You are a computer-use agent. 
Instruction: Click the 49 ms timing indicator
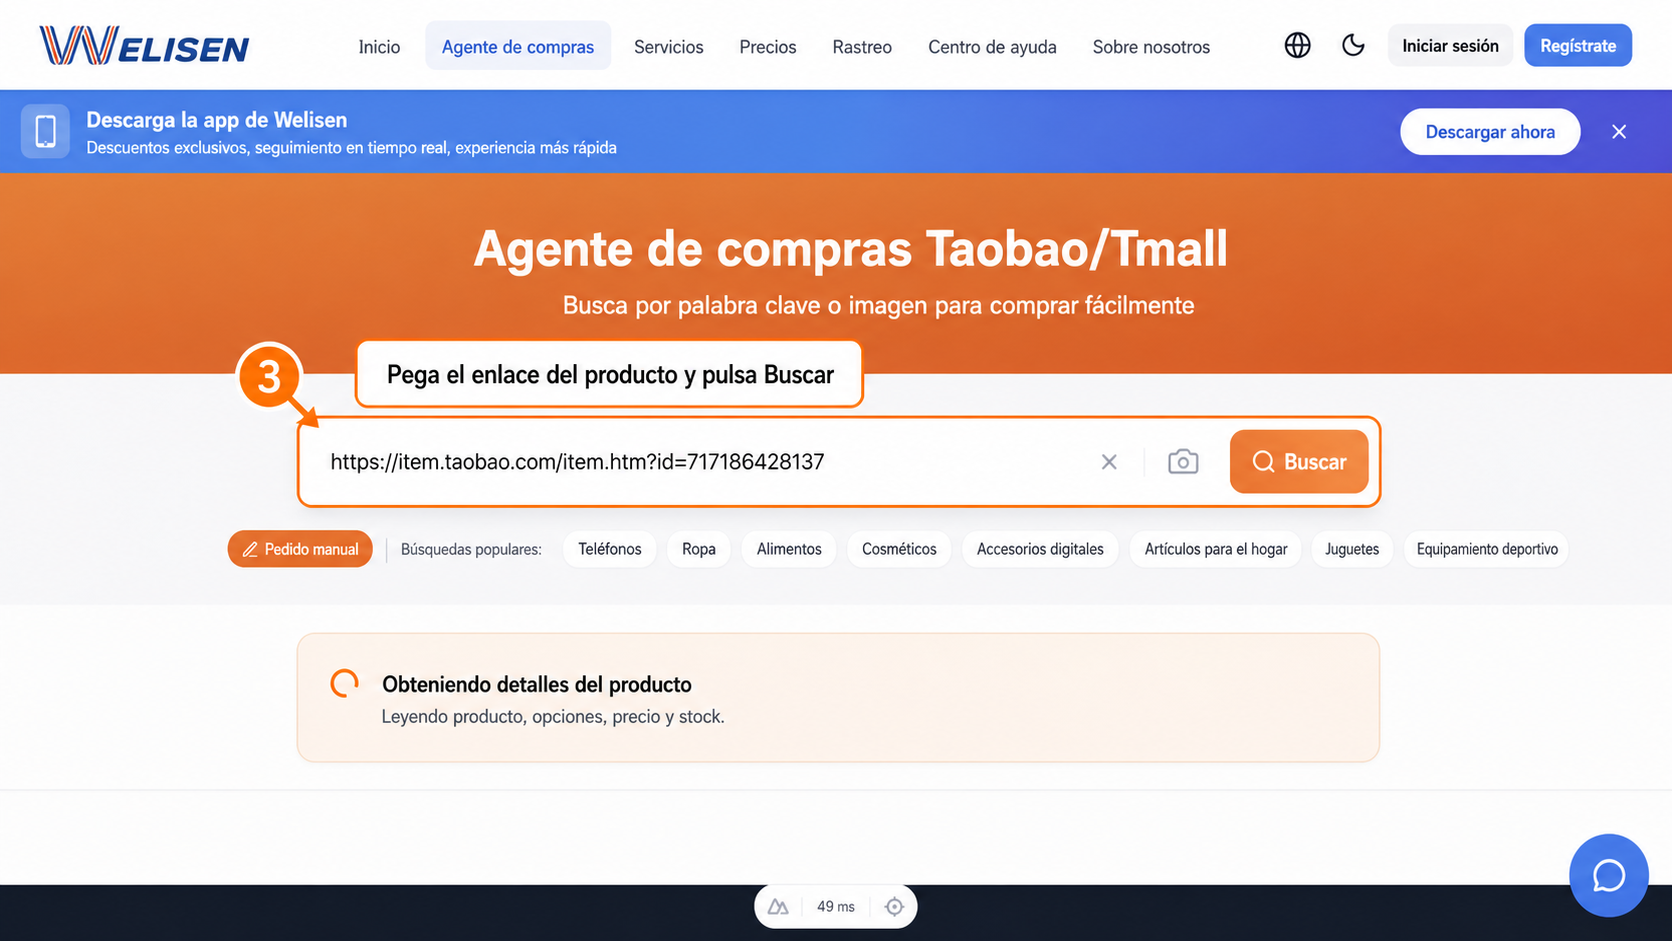pos(836,907)
